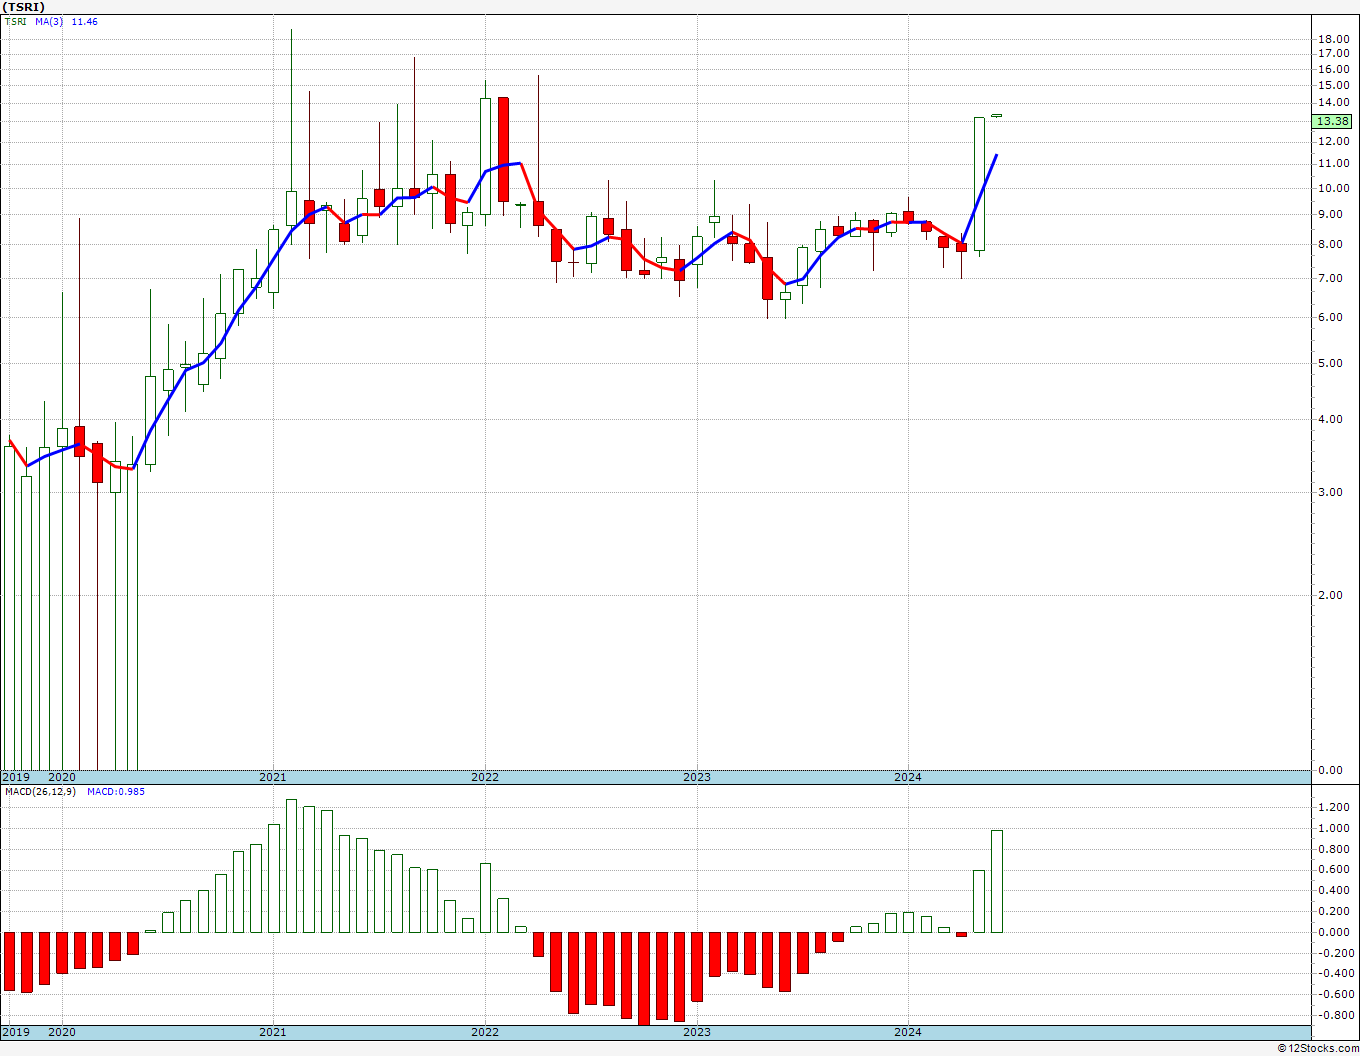Click 2024 on the MACD panel time axis
Screen dimensions: 1360x1056
[908, 1032]
